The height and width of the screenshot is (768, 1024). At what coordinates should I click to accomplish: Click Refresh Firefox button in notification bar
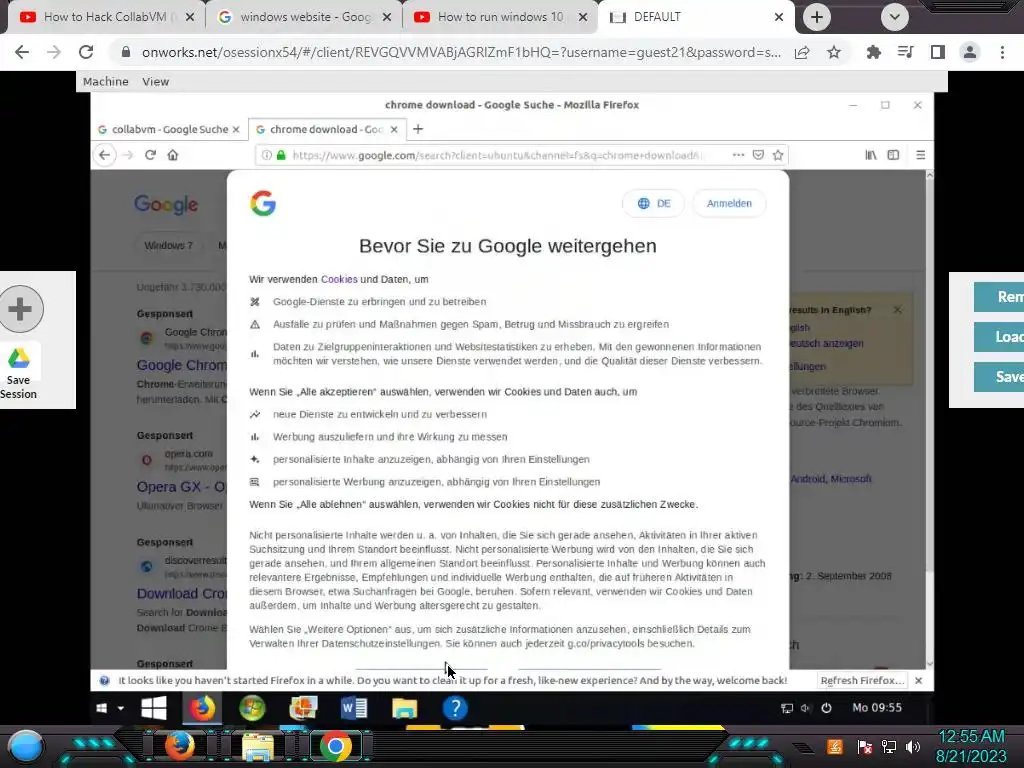[x=863, y=680]
